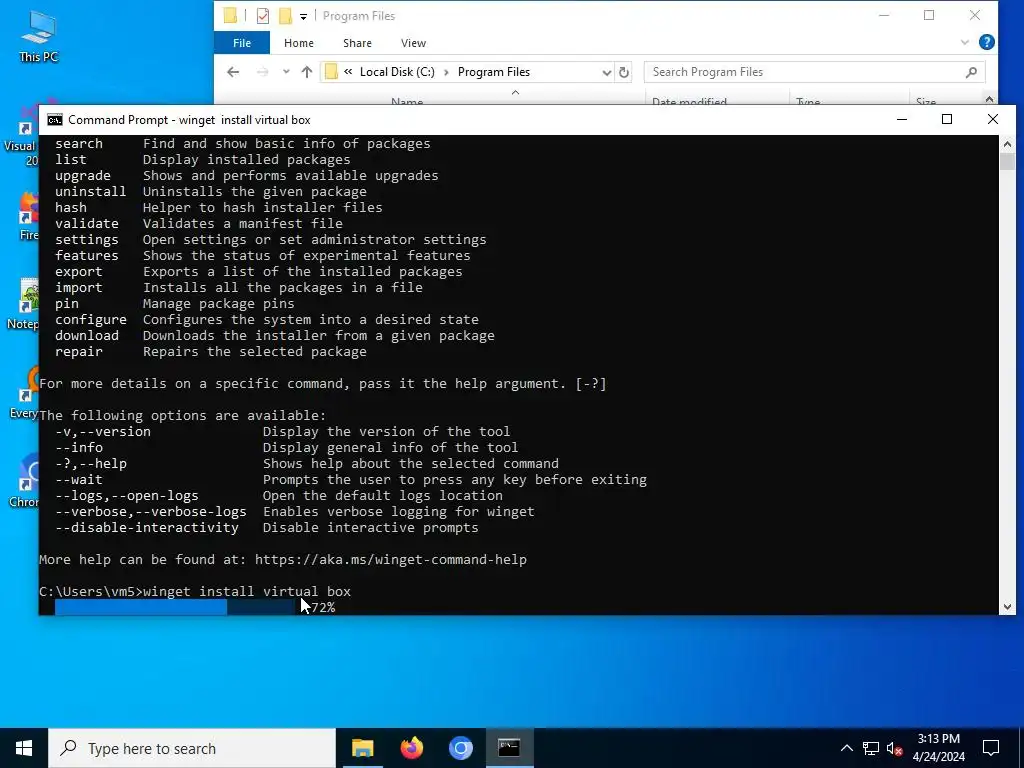
Task: Click the muted volume tray icon
Action: [894, 748]
